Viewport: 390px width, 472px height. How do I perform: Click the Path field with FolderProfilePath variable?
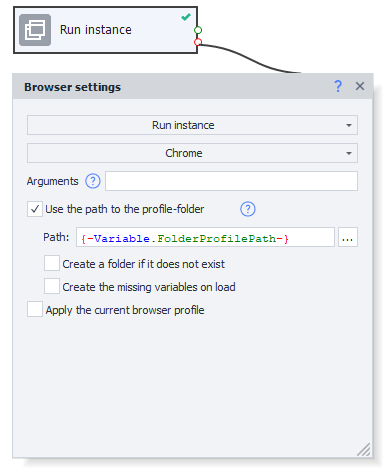tap(205, 237)
